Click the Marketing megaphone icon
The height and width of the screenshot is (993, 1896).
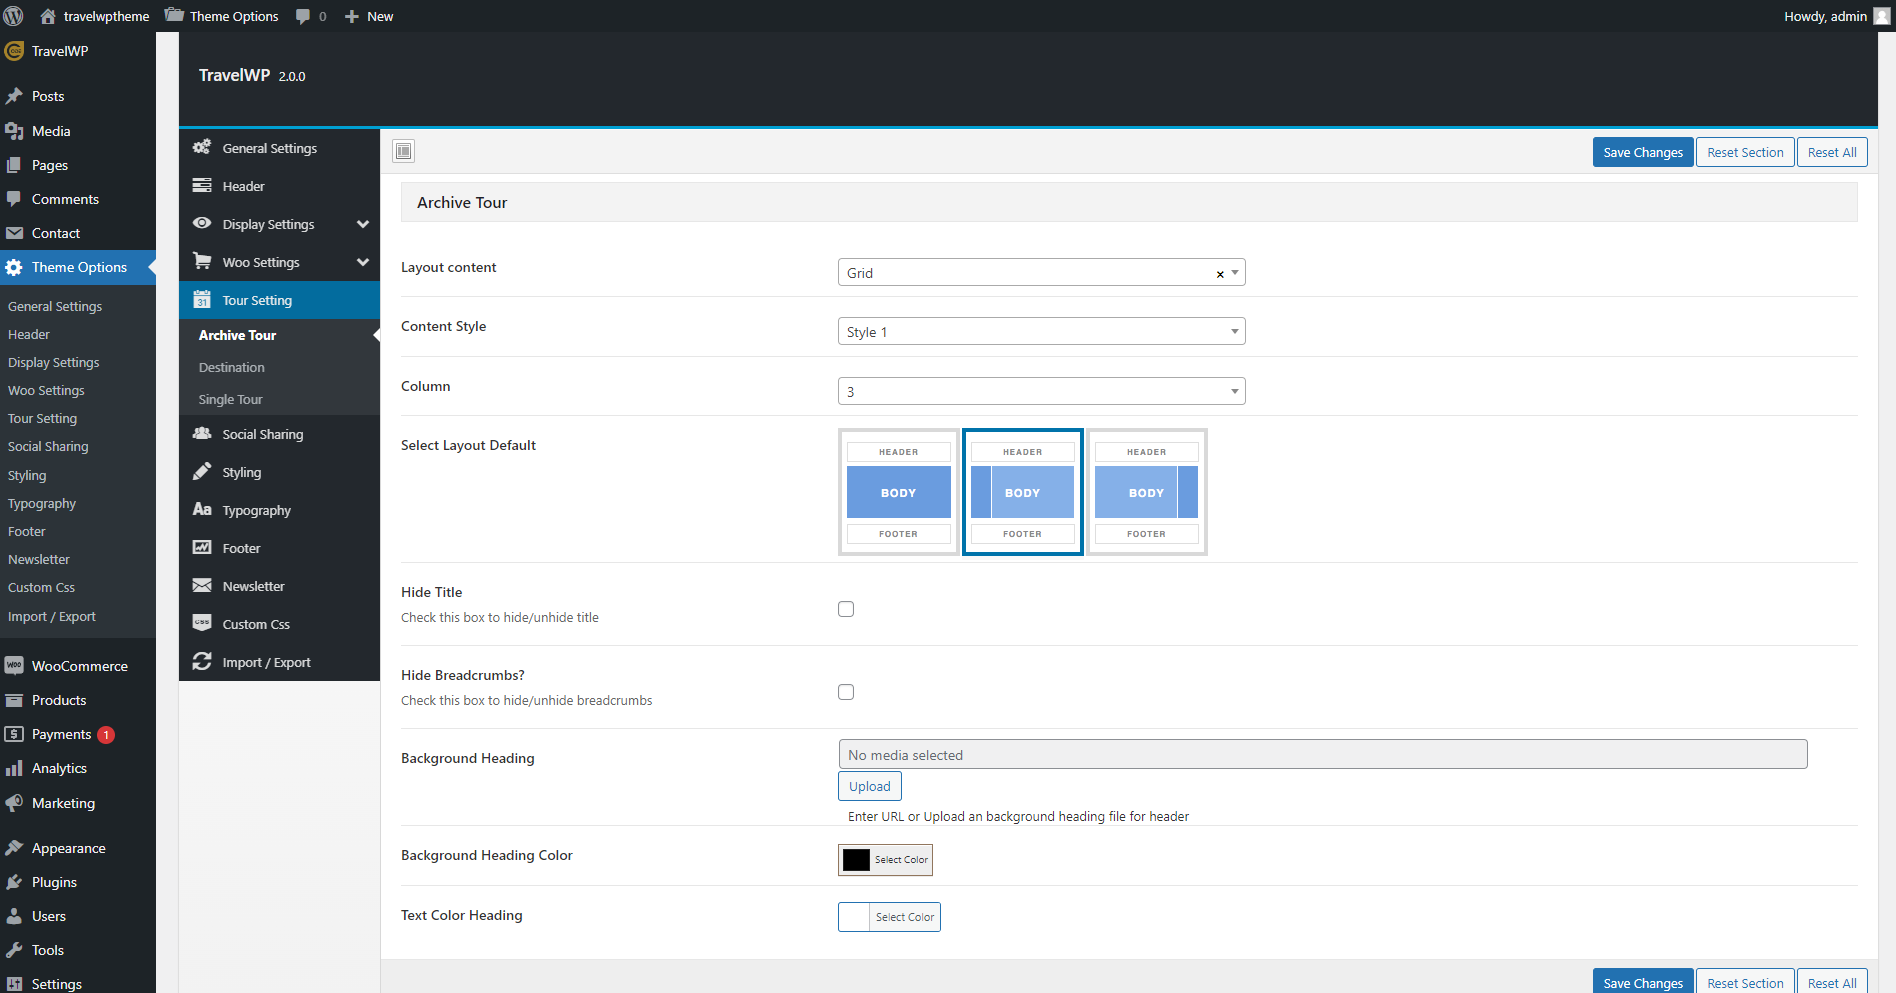pos(14,803)
